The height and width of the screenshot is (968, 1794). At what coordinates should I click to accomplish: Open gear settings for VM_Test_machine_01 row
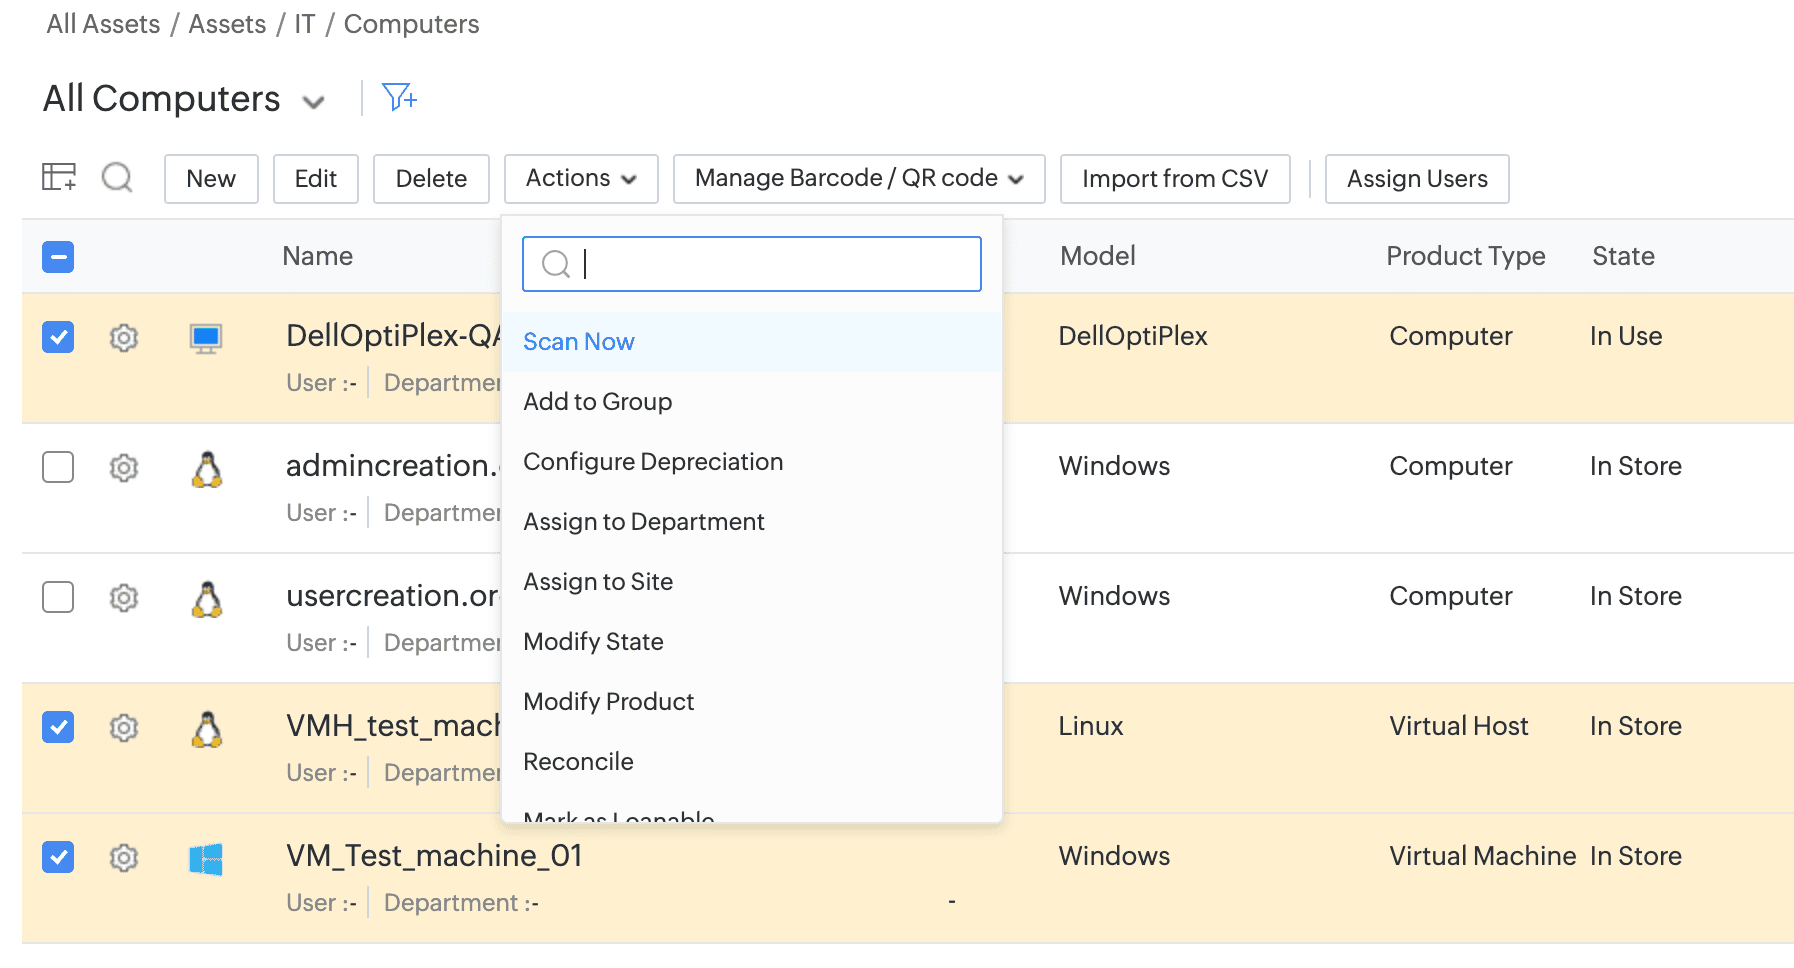(x=123, y=858)
